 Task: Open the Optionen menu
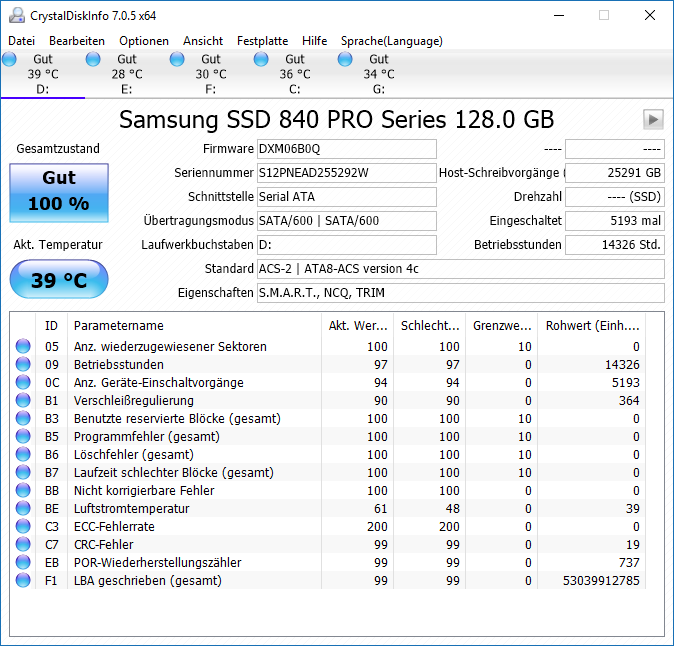(x=144, y=41)
